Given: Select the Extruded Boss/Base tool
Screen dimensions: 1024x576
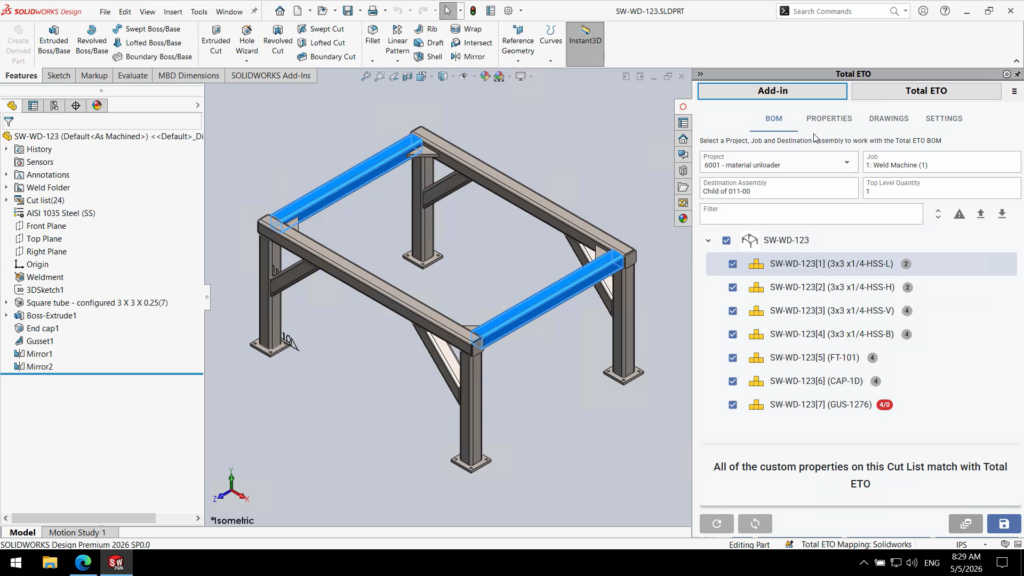Looking at the screenshot, I should (x=54, y=40).
